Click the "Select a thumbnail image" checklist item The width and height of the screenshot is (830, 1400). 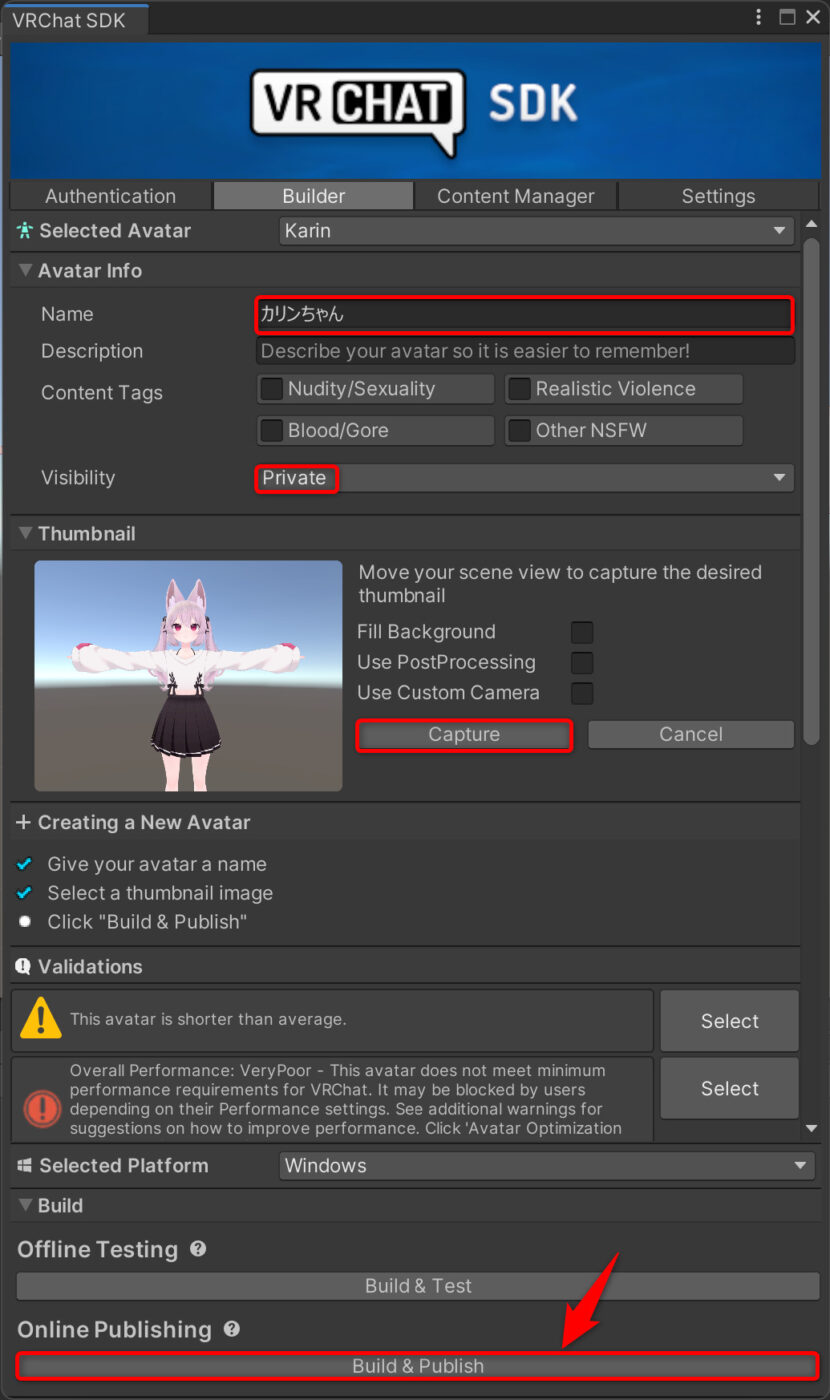click(160, 893)
